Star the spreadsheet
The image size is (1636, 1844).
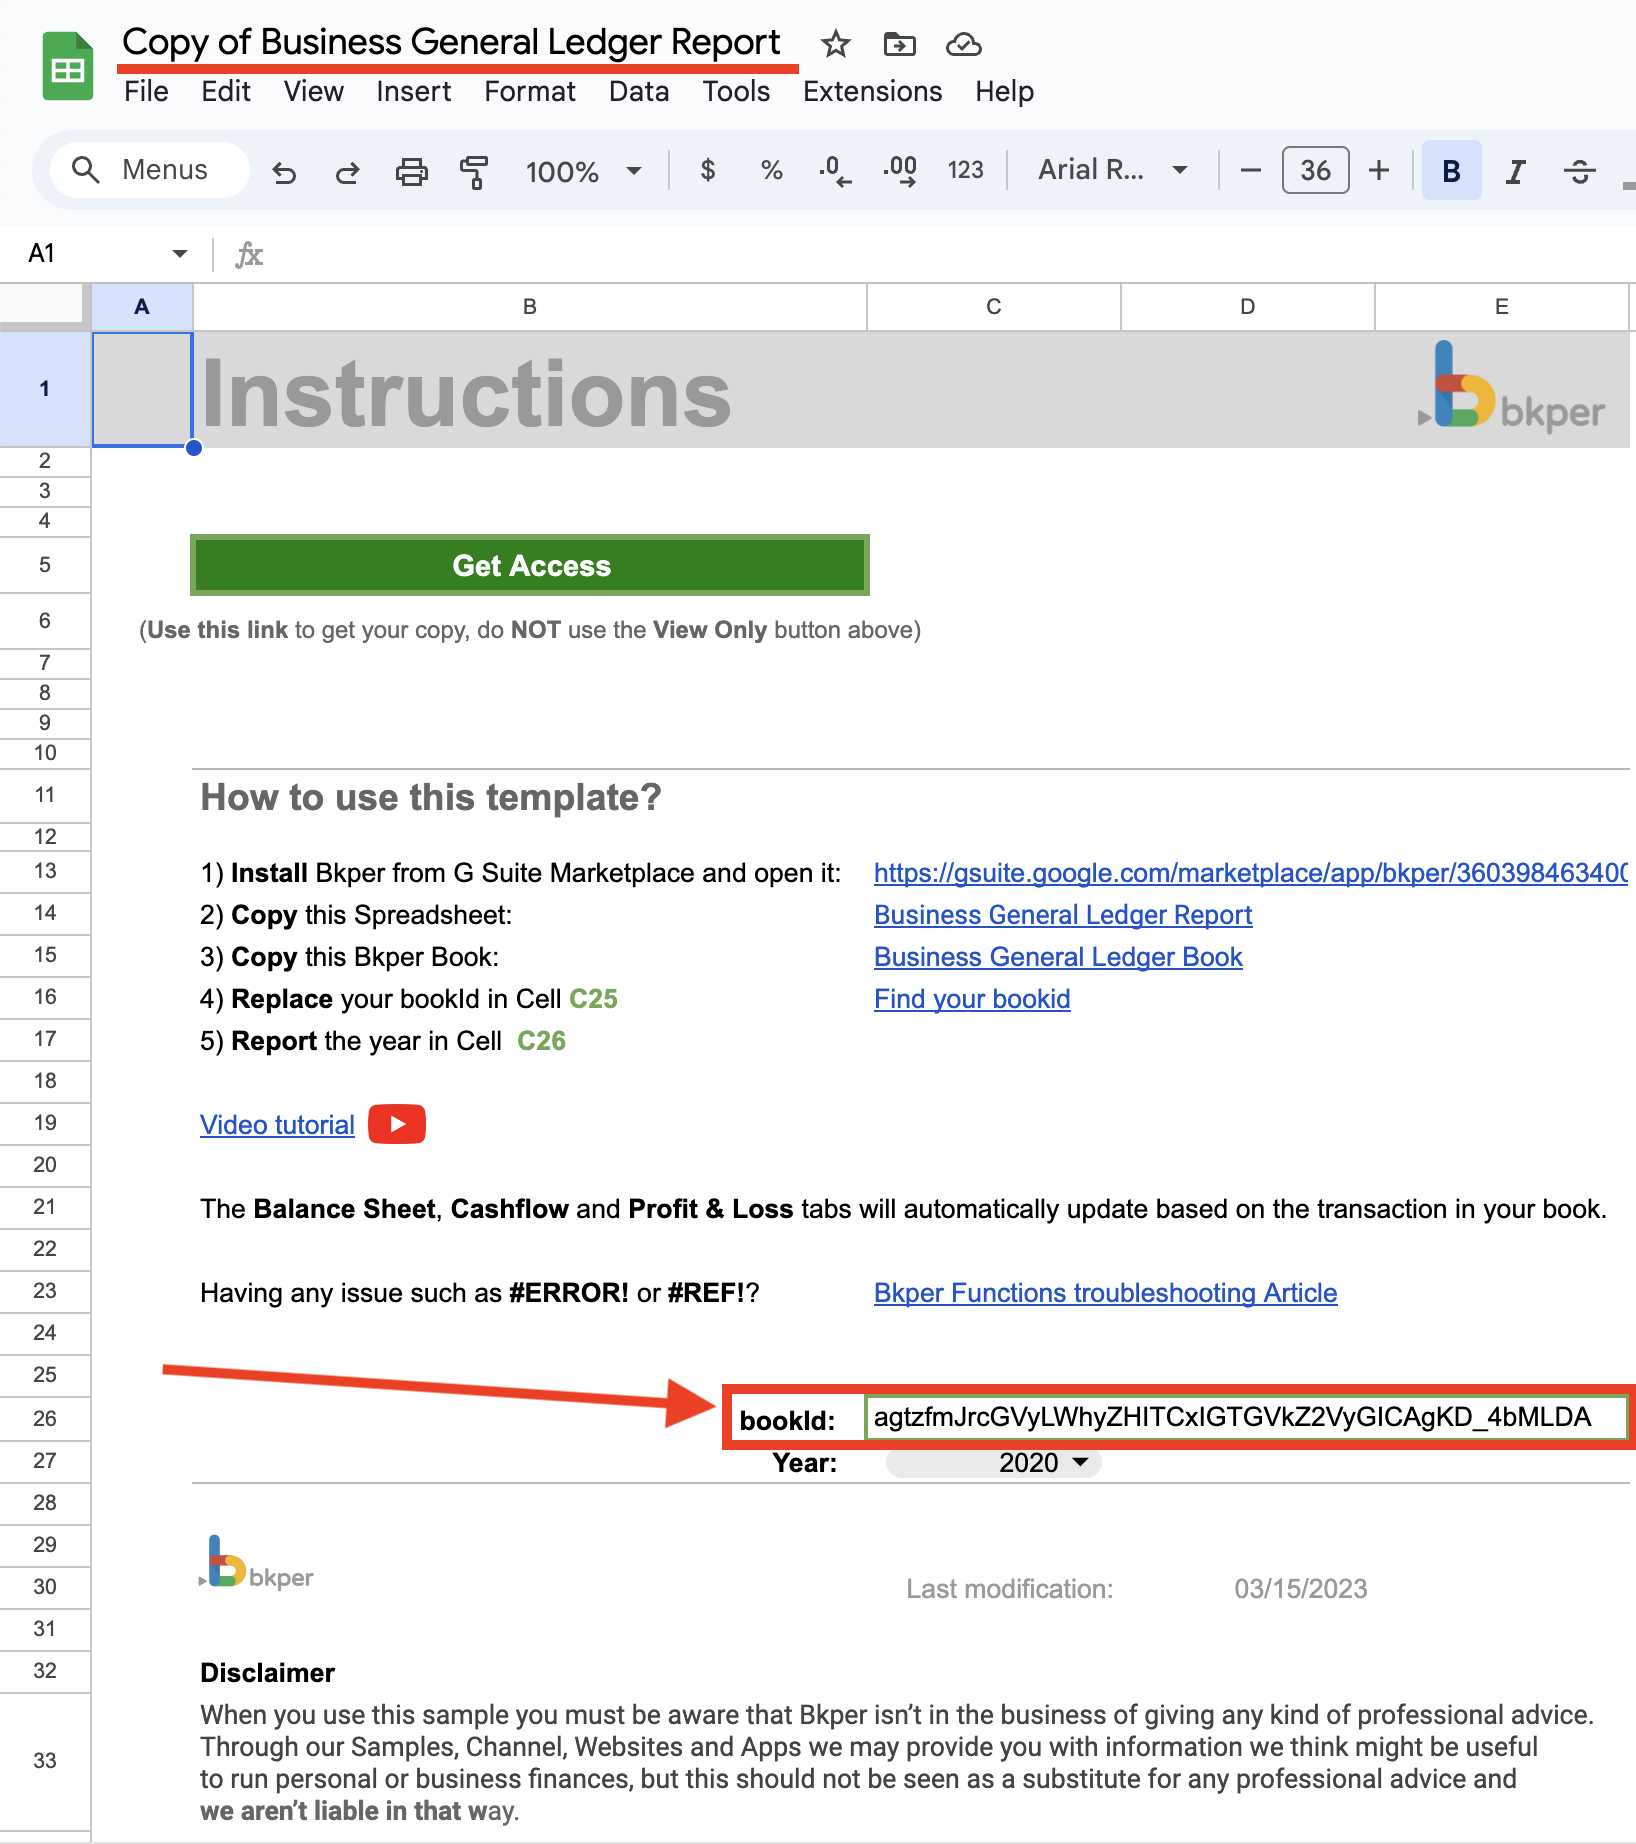click(834, 44)
